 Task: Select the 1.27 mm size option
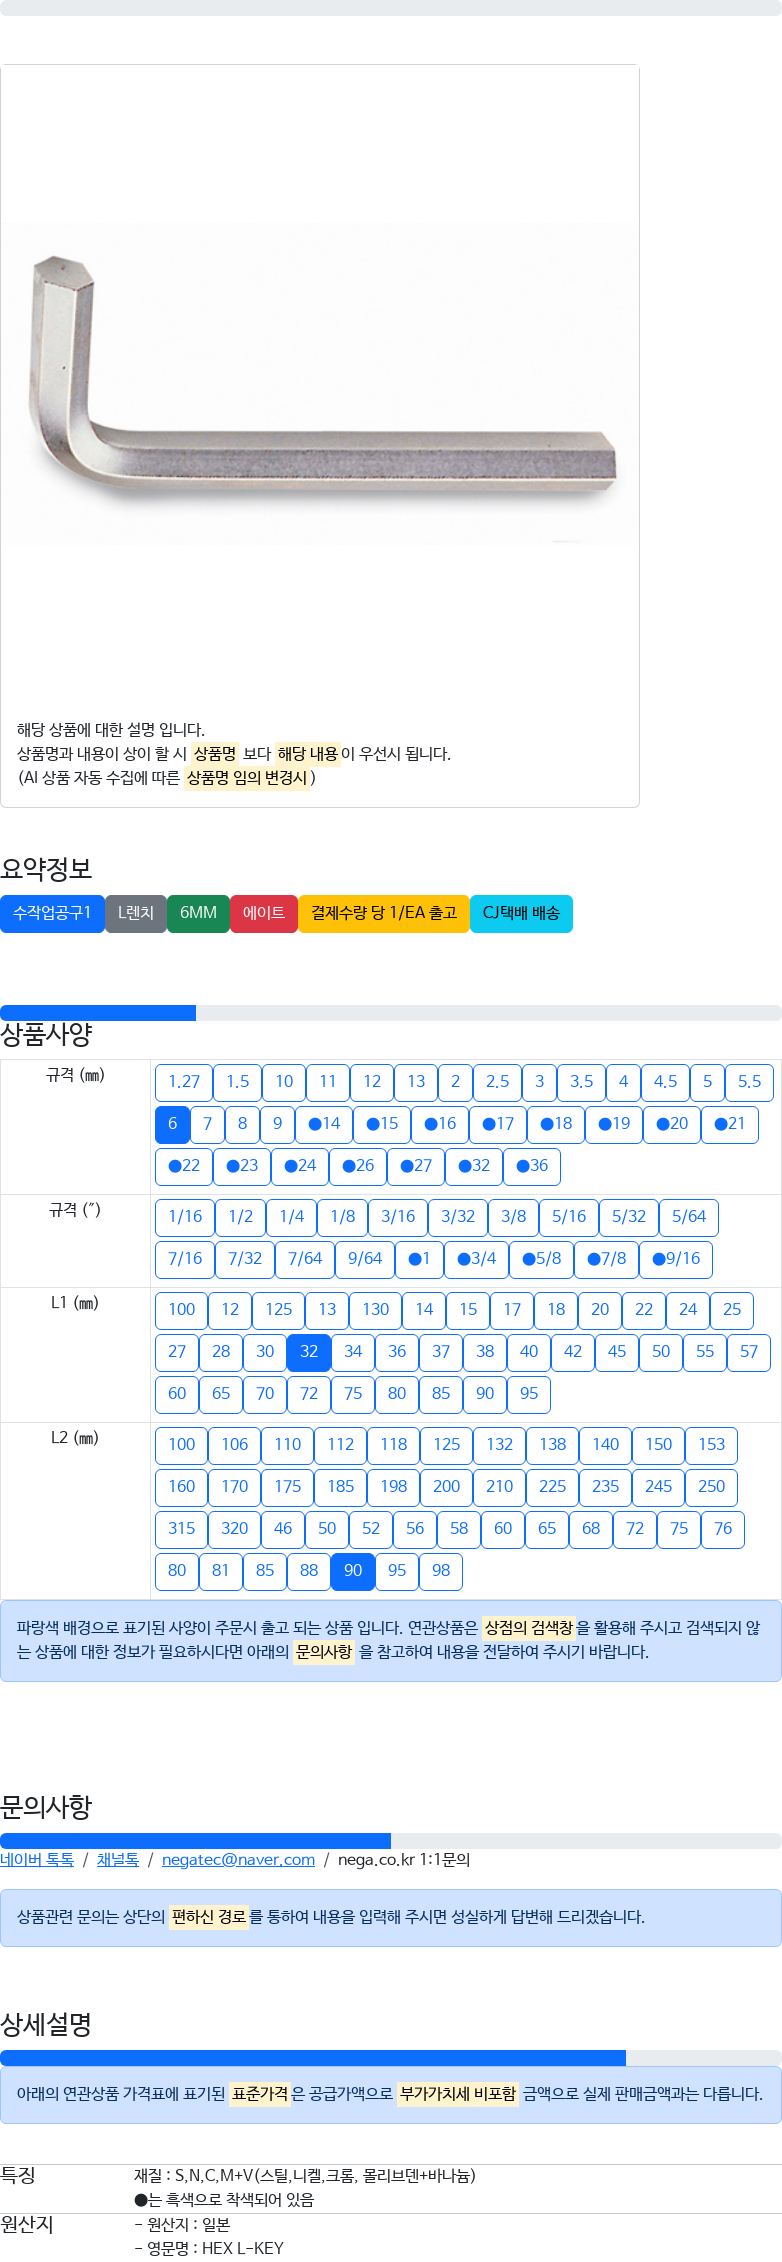click(184, 1082)
